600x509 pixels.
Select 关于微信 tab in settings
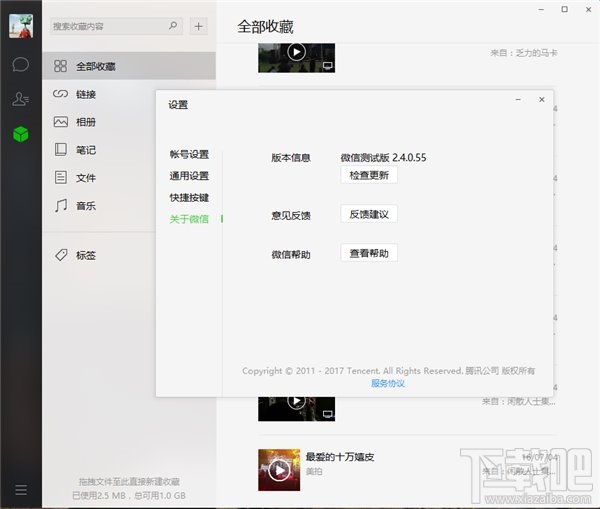tap(189, 219)
